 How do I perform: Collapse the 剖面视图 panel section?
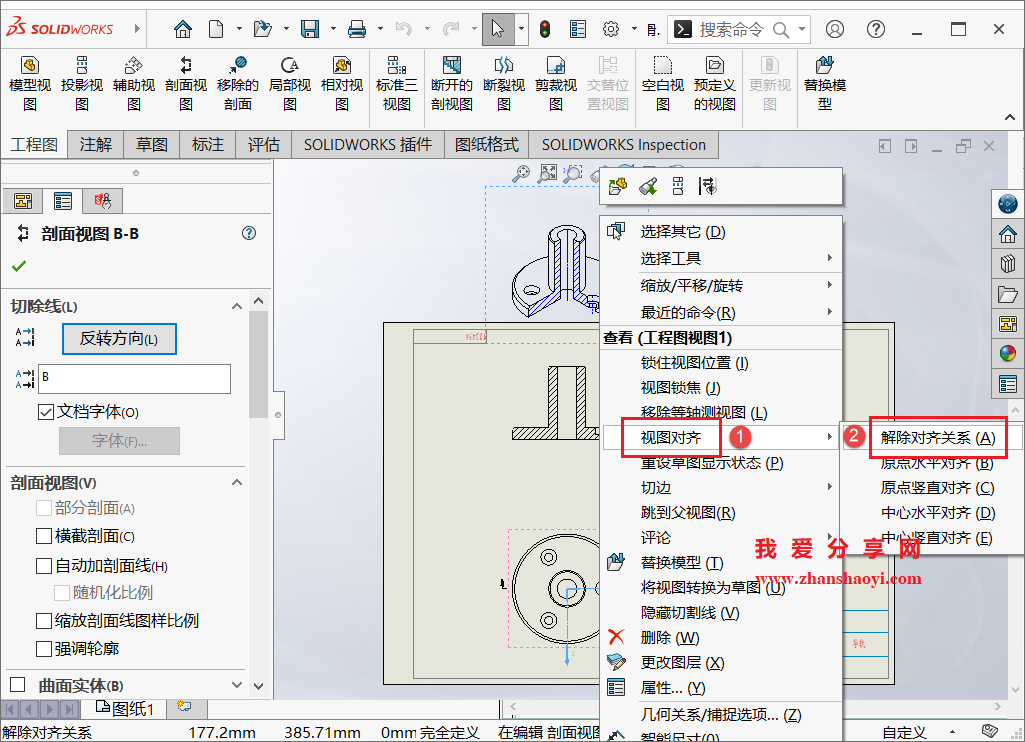click(x=236, y=484)
